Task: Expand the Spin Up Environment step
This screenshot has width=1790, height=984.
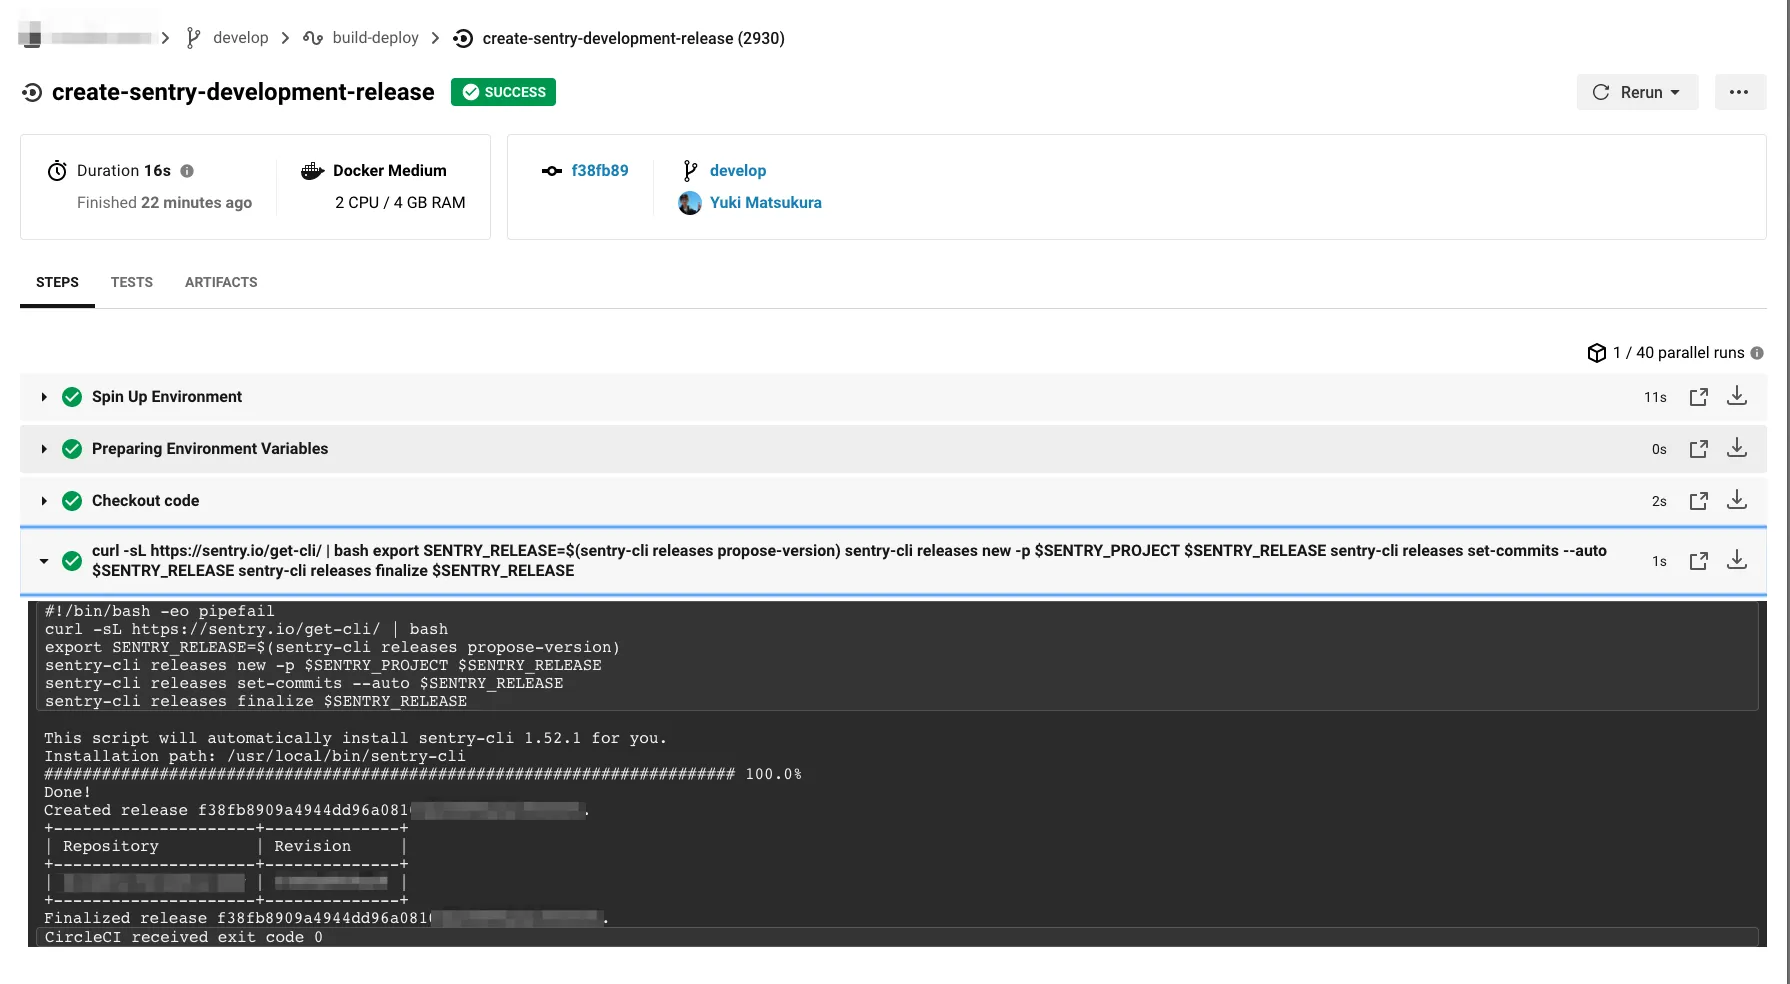Action: click(44, 397)
